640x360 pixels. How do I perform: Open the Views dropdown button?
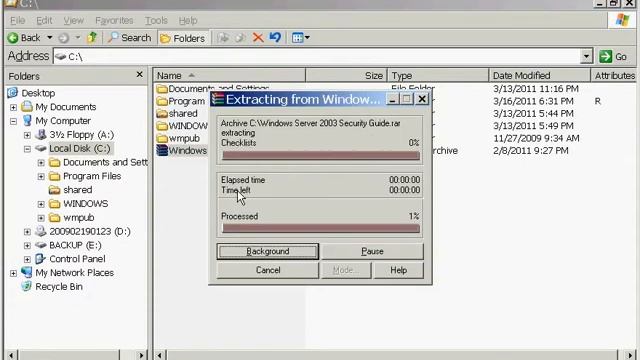pyautogui.click(x=301, y=38)
